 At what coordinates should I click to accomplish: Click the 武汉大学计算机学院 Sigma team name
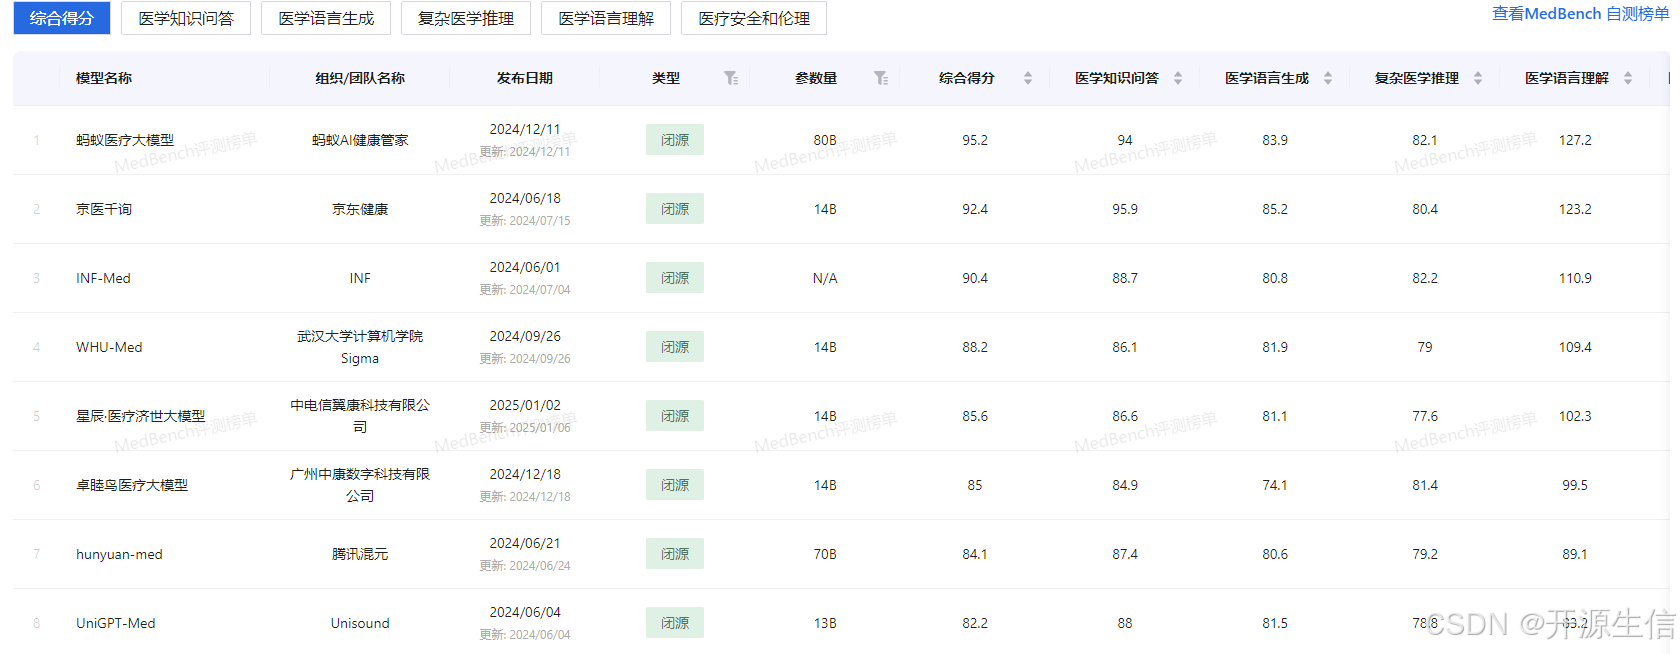point(360,347)
